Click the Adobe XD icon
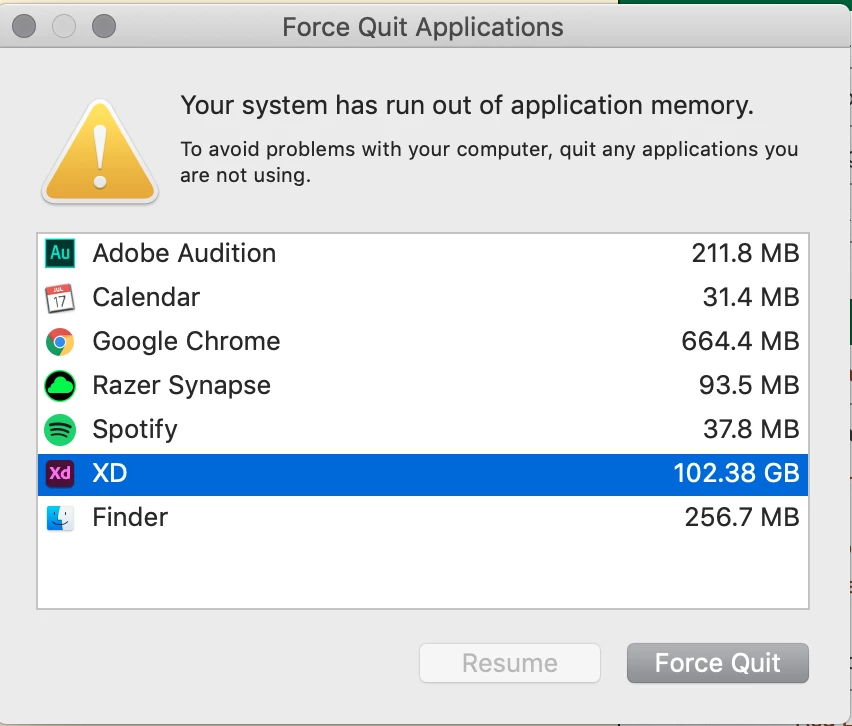 pos(60,474)
